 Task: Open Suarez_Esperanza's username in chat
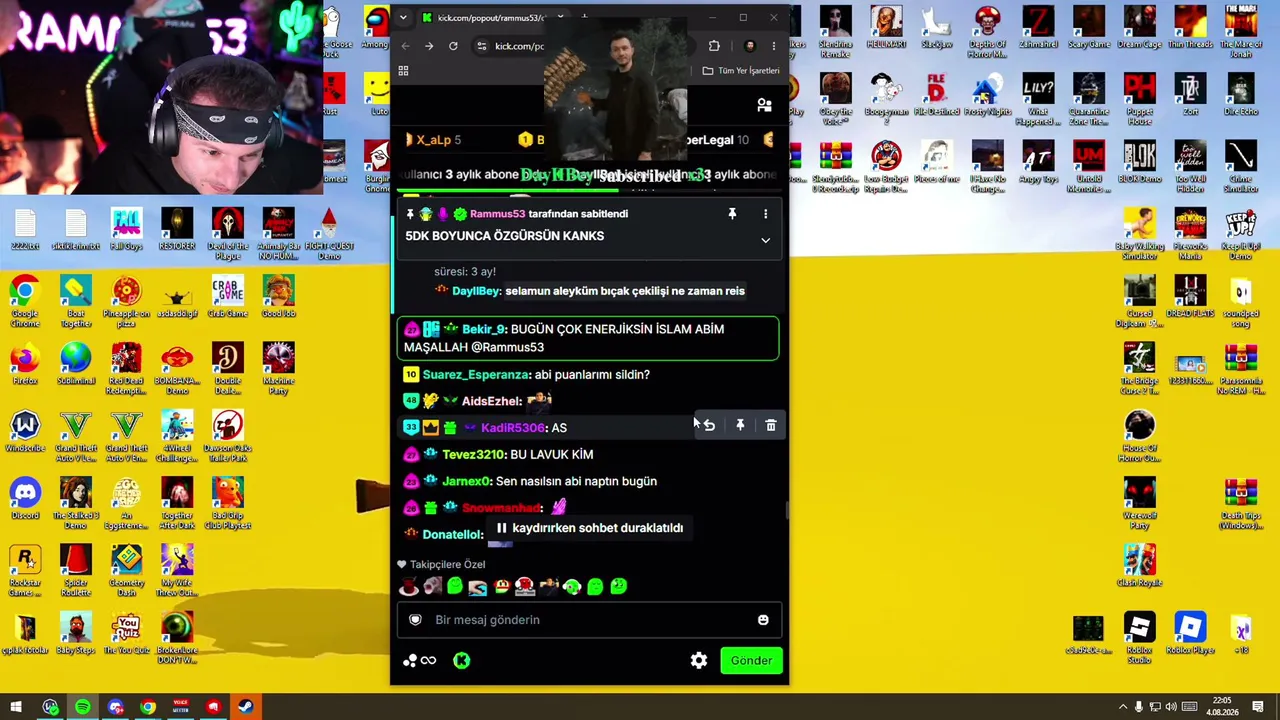pyautogui.click(x=475, y=375)
